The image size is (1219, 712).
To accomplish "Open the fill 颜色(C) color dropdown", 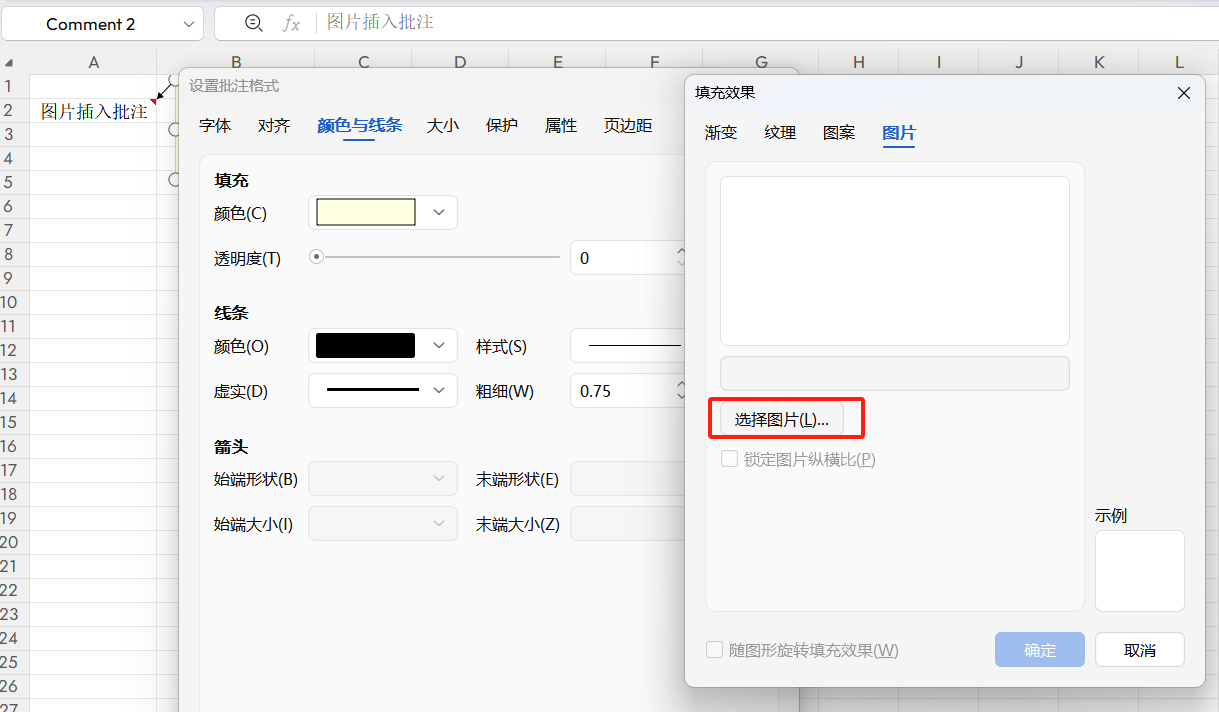I will click(438, 212).
